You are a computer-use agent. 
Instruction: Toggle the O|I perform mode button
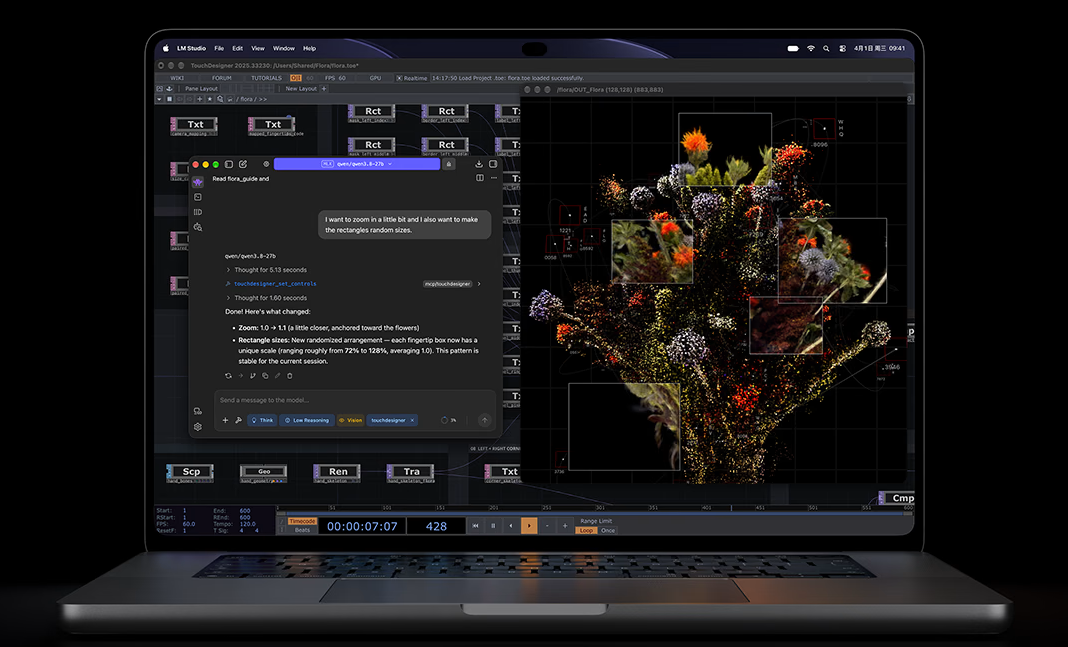pyautogui.click(x=296, y=78)
